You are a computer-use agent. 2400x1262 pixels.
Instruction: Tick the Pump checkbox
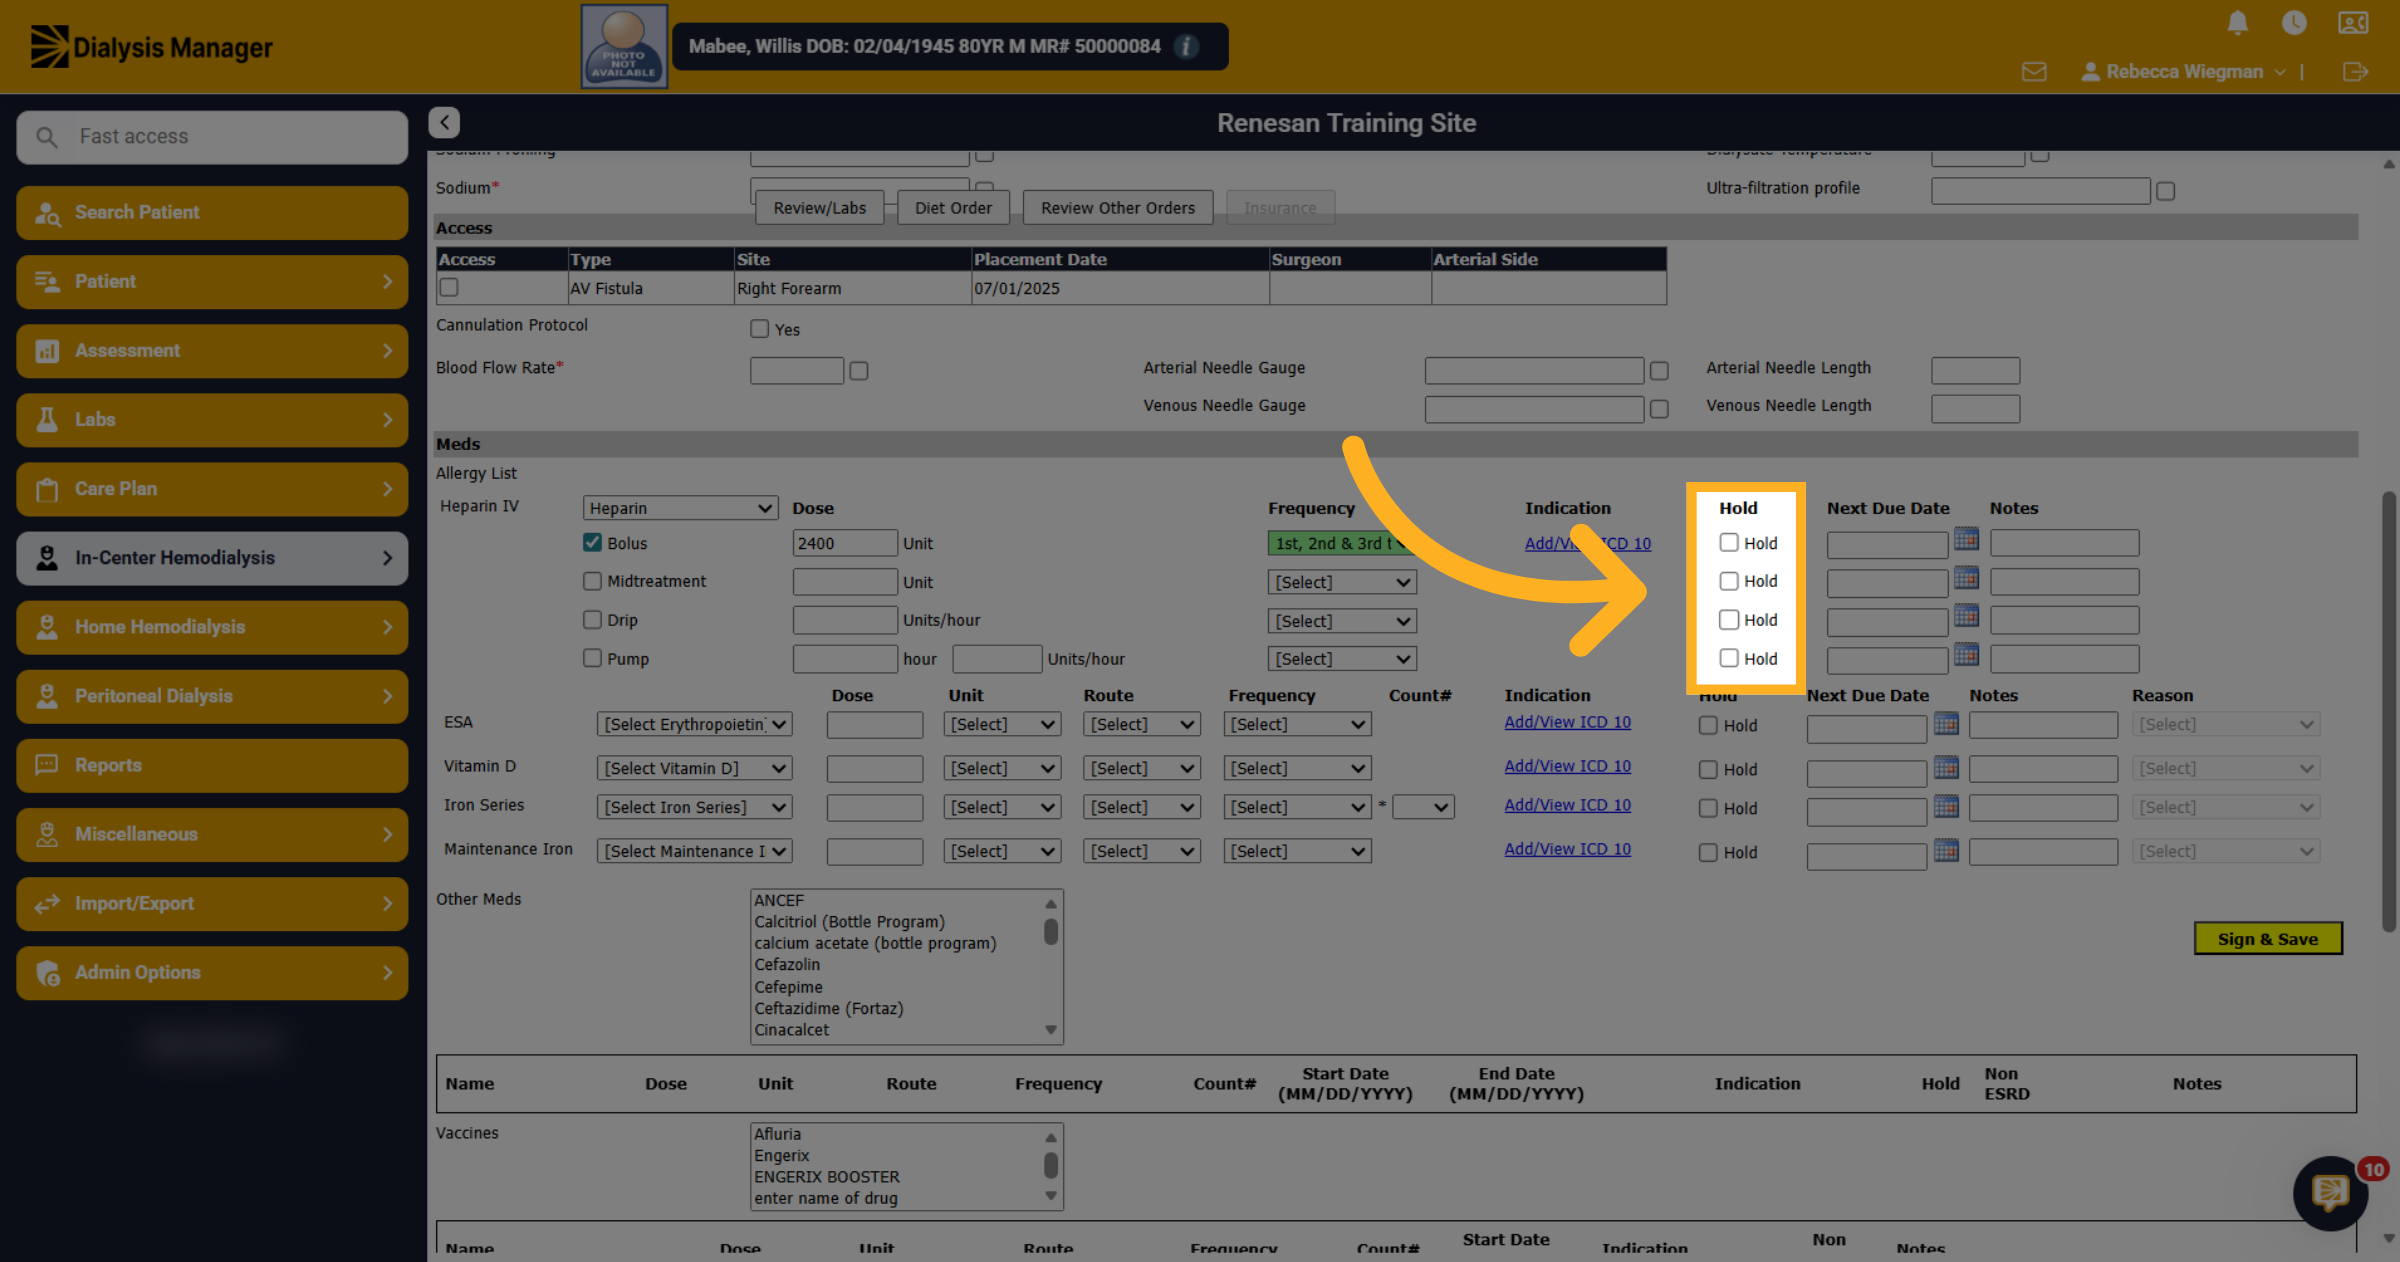593,658
